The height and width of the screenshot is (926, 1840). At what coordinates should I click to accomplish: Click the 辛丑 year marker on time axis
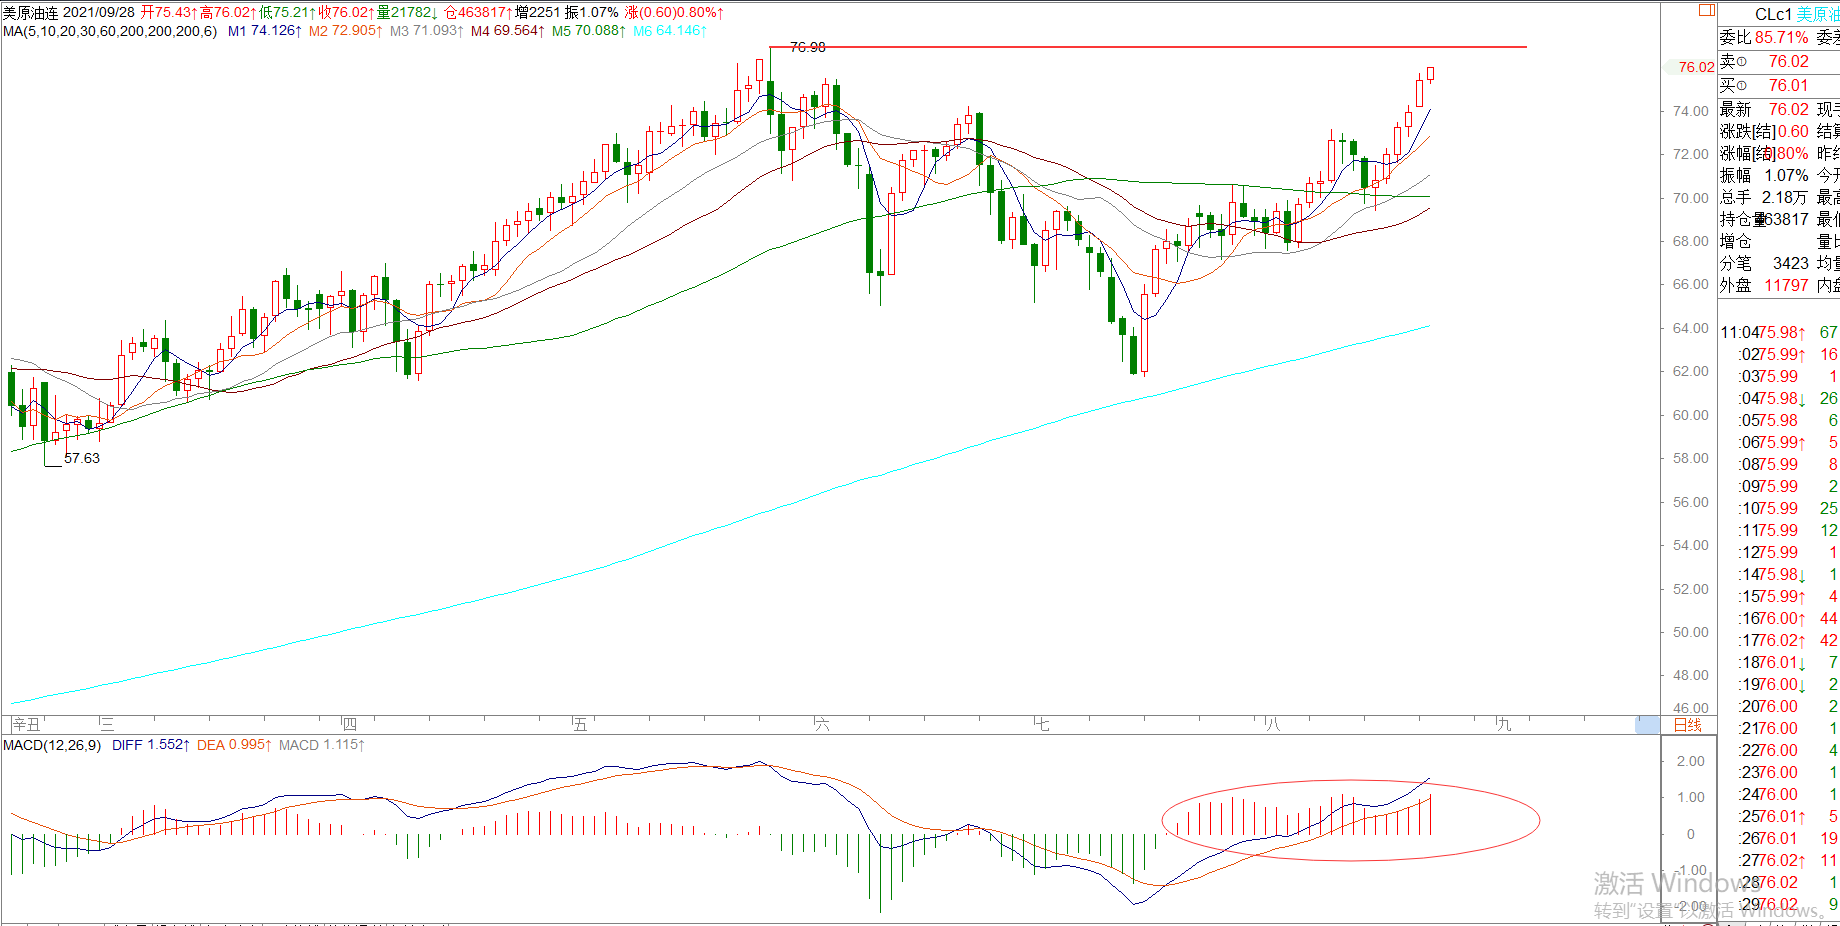(x=26, y=725)
